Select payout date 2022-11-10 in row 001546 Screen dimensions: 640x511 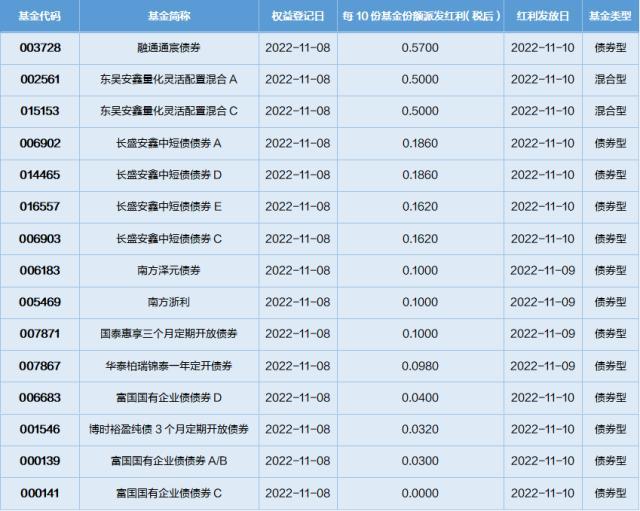(x=543, y=429)
